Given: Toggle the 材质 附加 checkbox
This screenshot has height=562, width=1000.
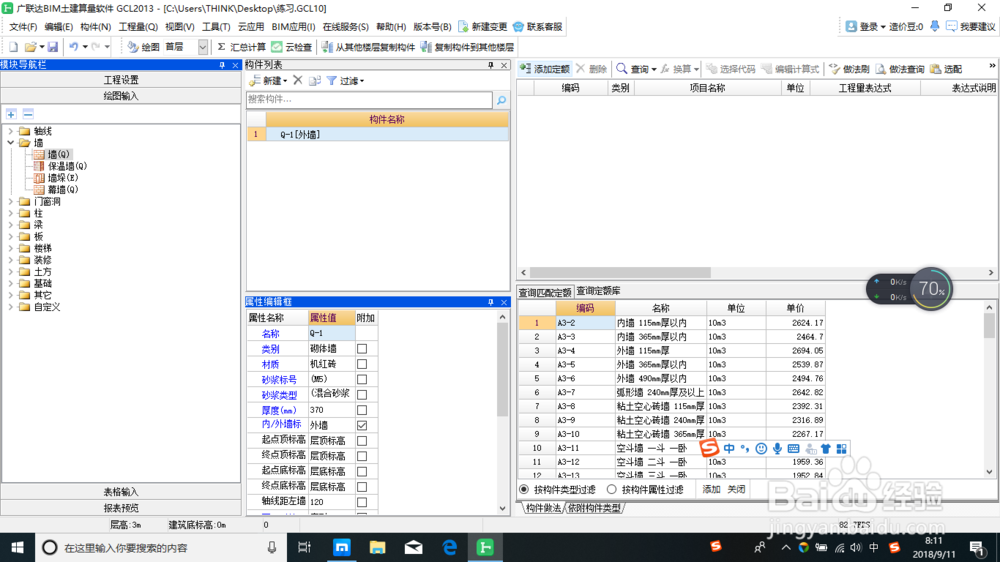Looking at the screenshot, I should pos(362,364).
